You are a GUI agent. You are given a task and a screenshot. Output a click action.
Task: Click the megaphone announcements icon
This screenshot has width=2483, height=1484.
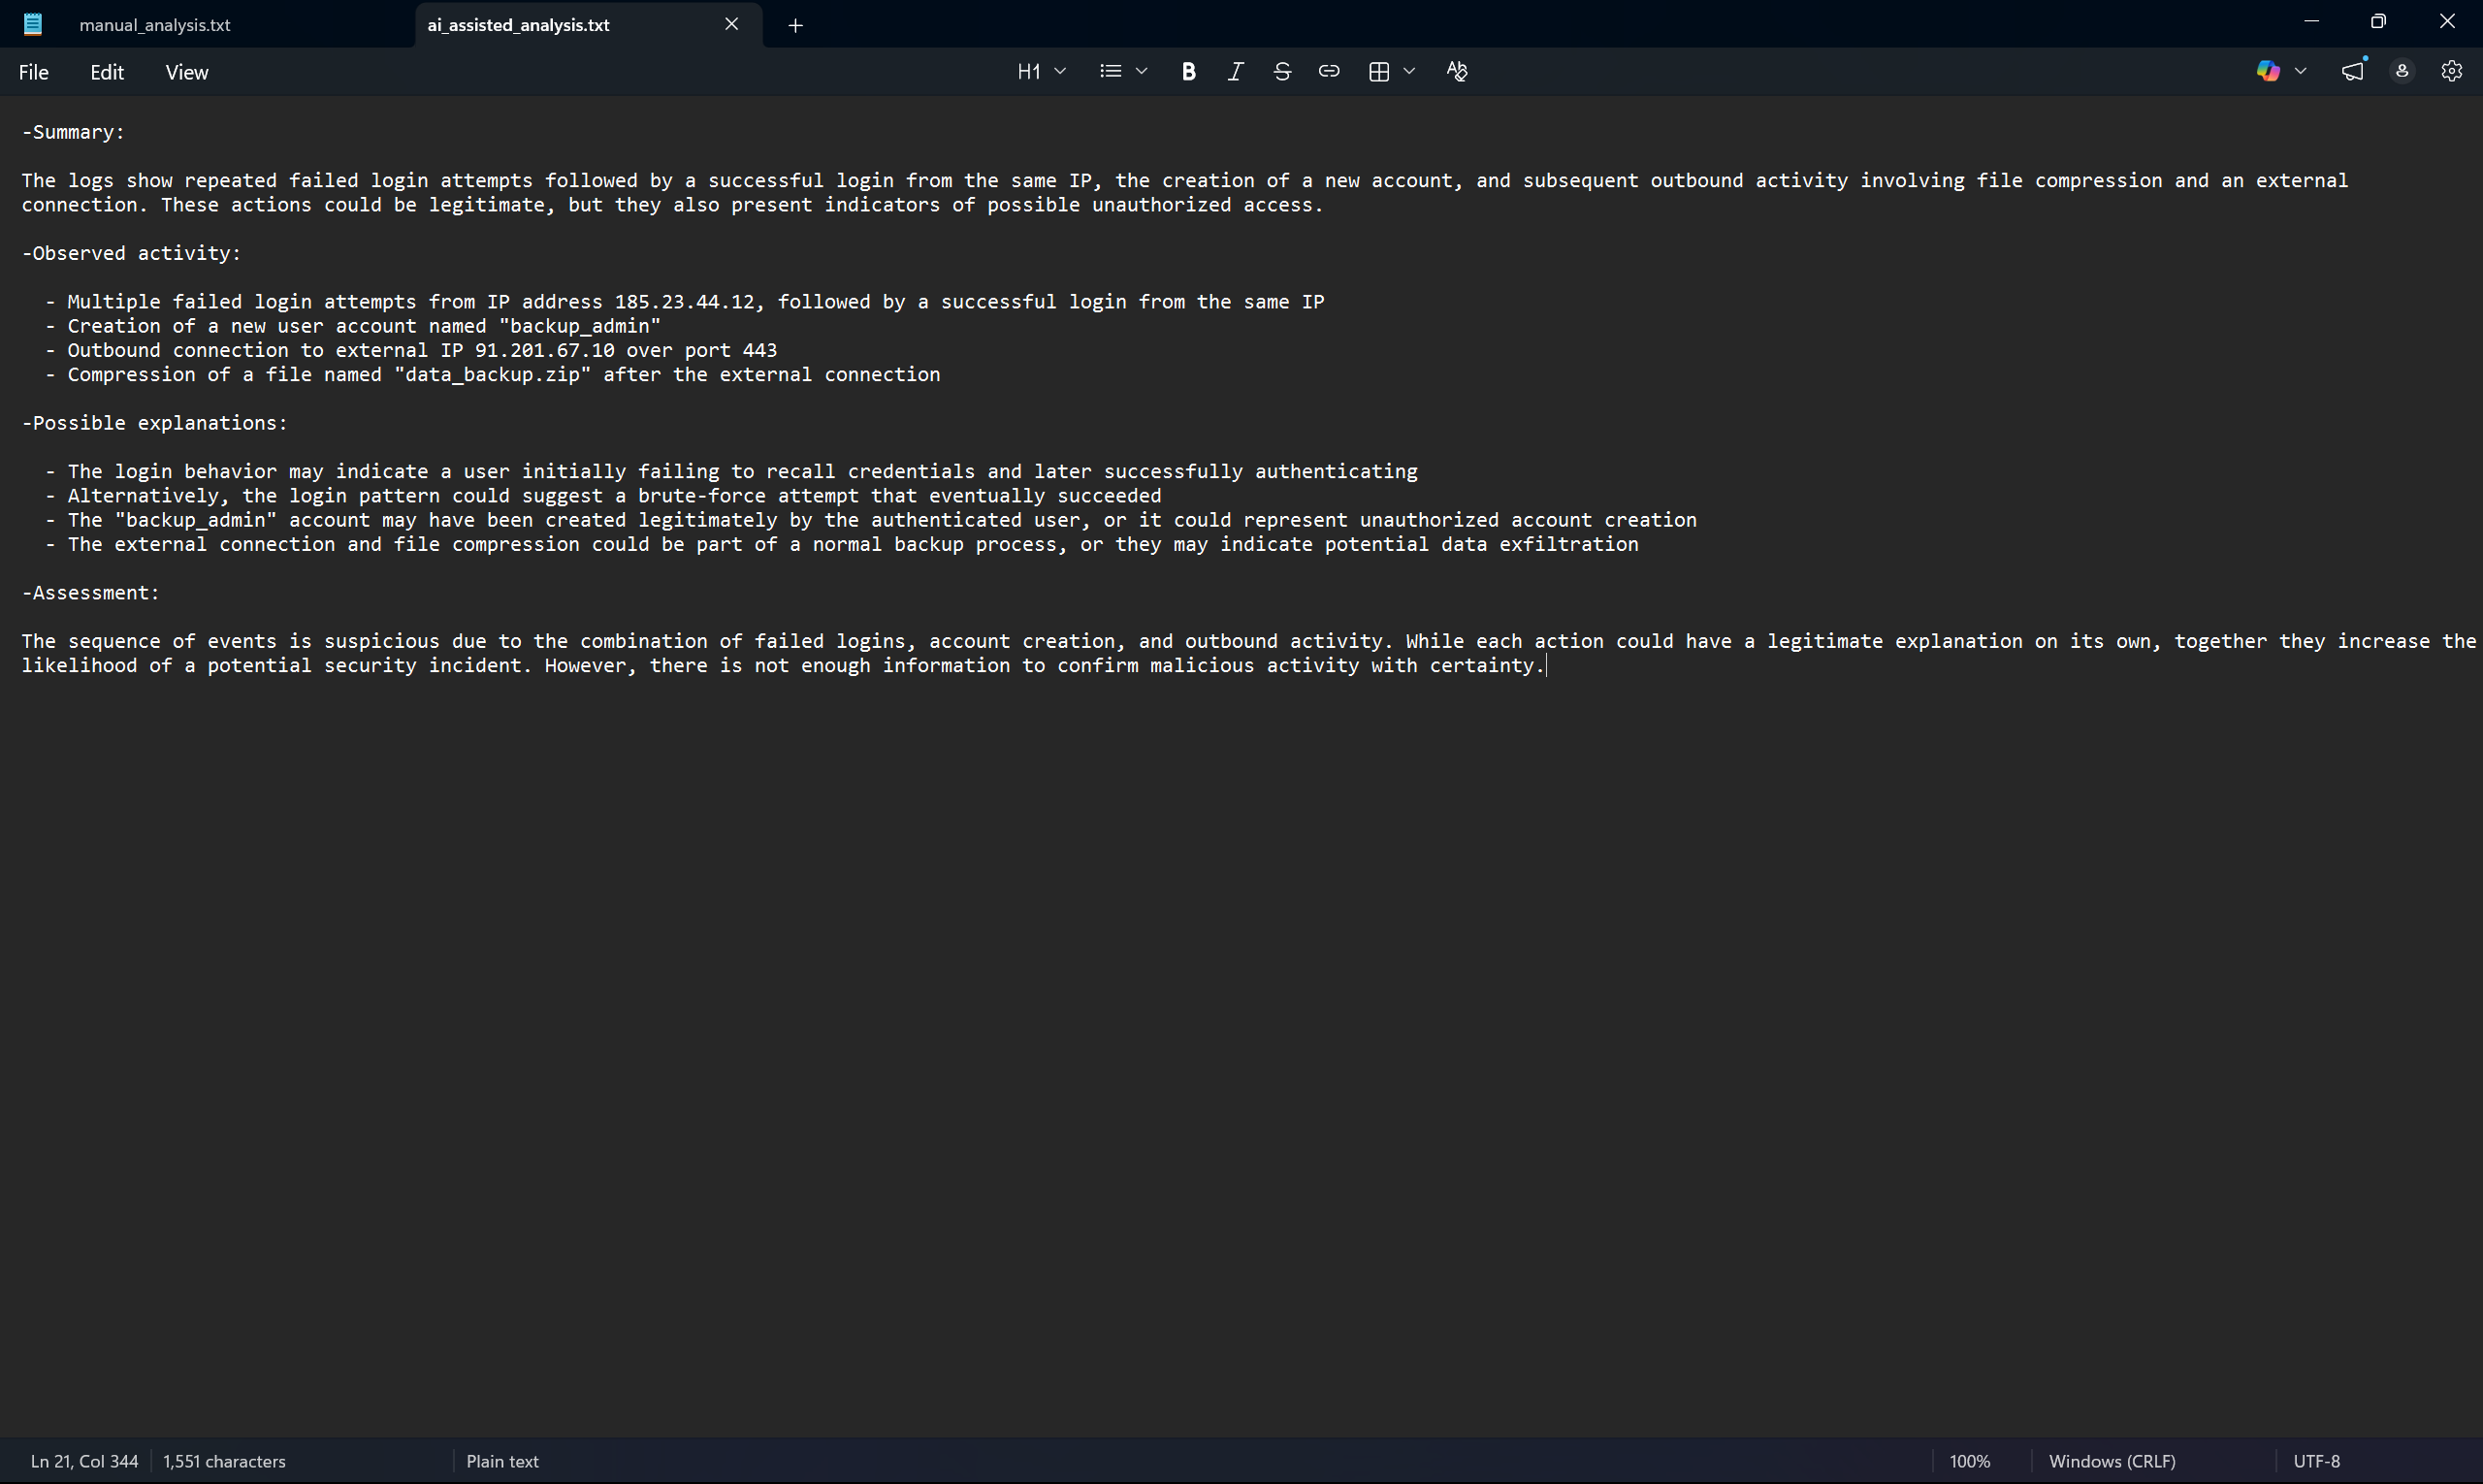pos(2352,71)
